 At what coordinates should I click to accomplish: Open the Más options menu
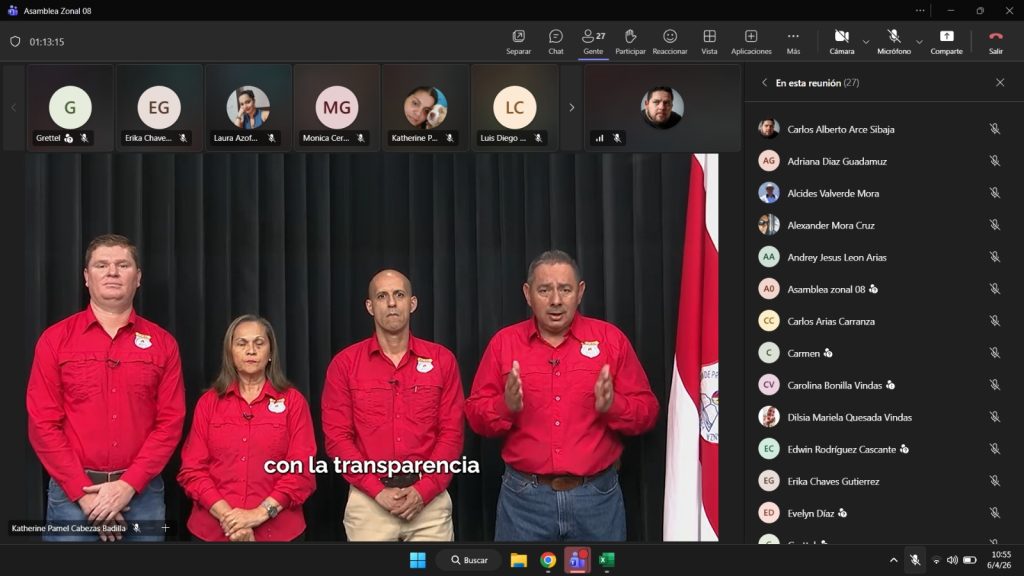pos(793,41)
